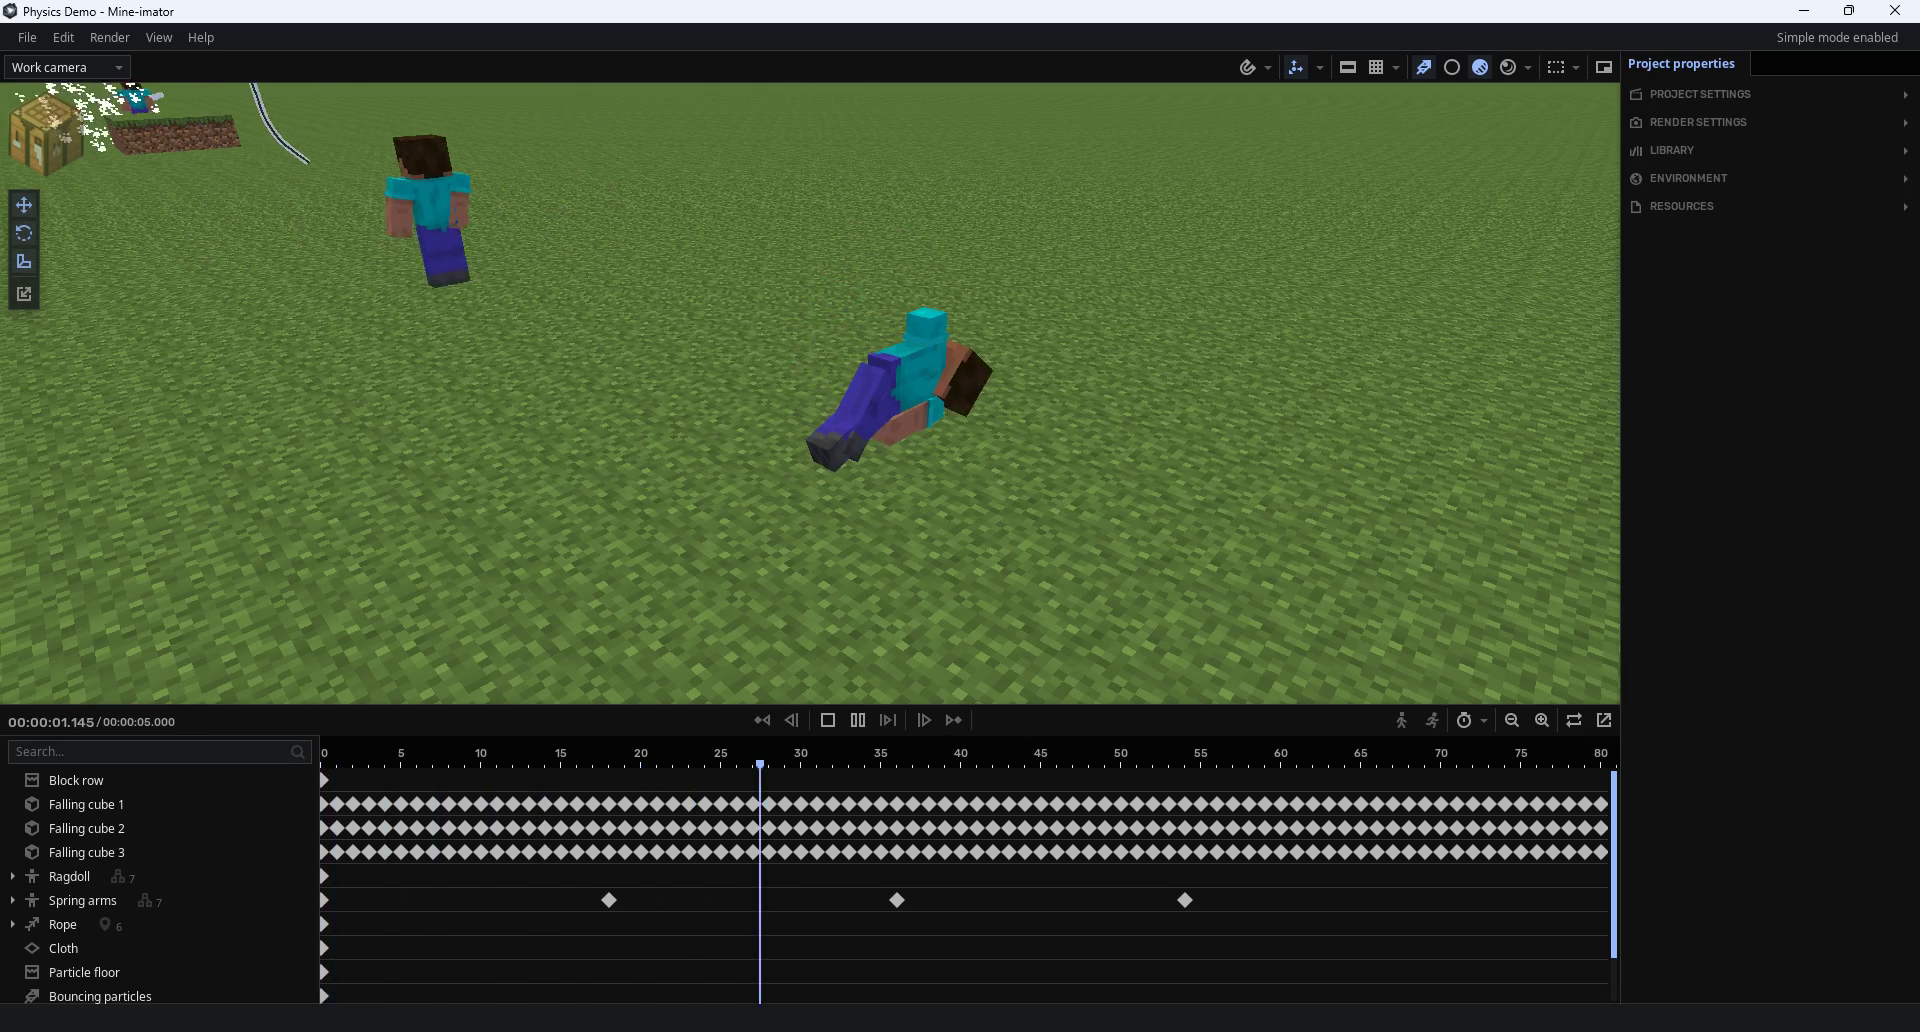
Task: Expand the Environment section
Action: pos(1770,178)
